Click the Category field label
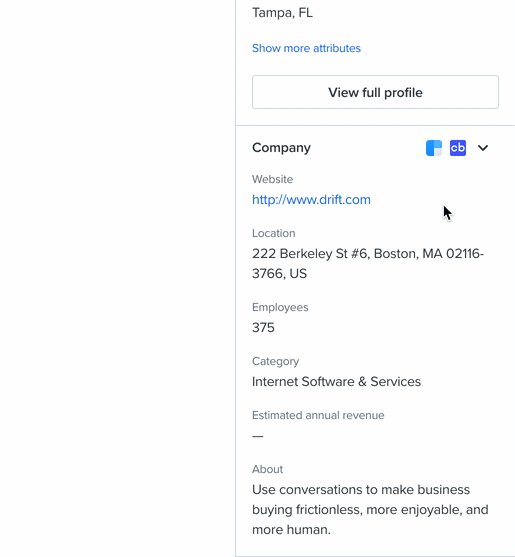Viewport: 515px width, 557px height. 275,361
